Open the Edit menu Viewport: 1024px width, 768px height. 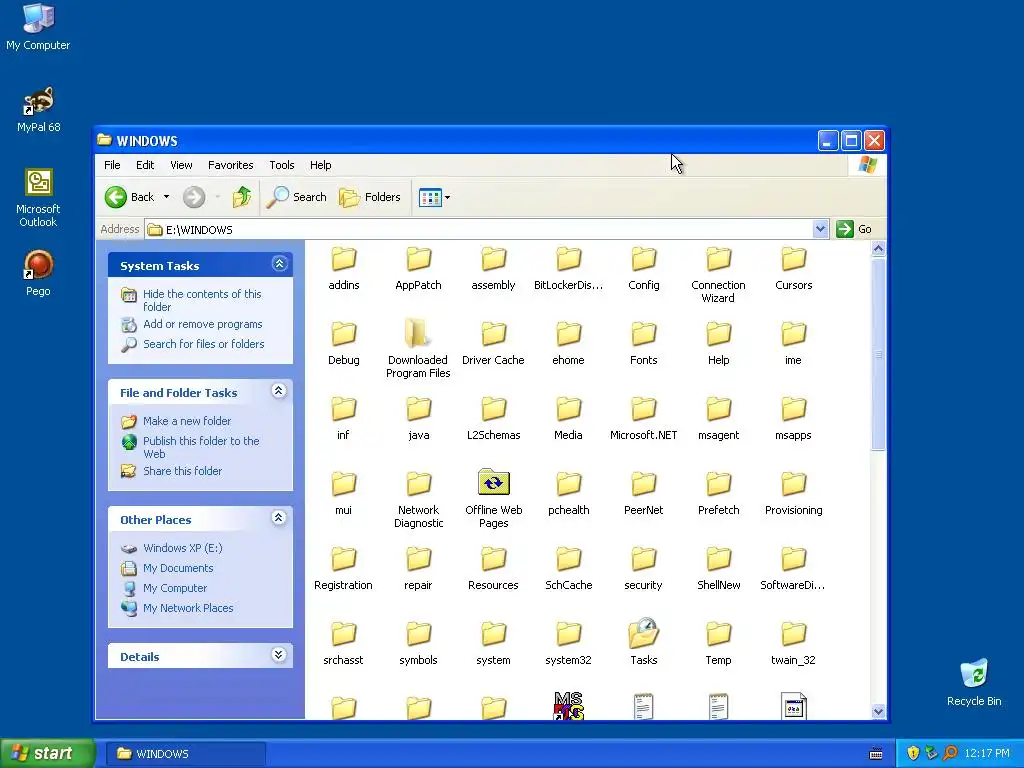click(x=145, y=165)
